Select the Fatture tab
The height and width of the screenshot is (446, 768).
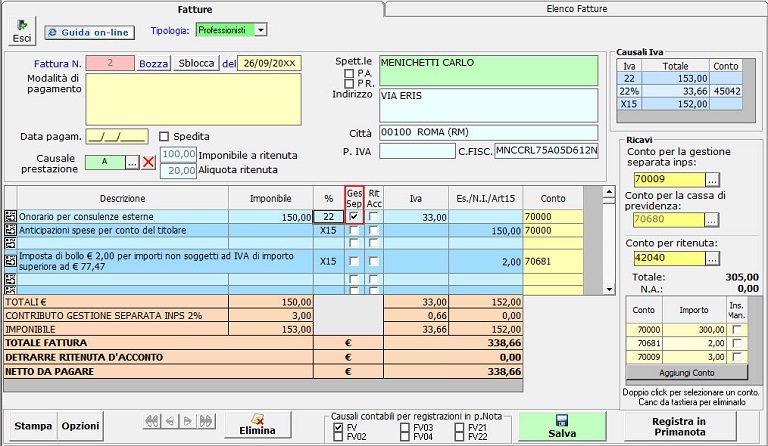click(194, 9)
